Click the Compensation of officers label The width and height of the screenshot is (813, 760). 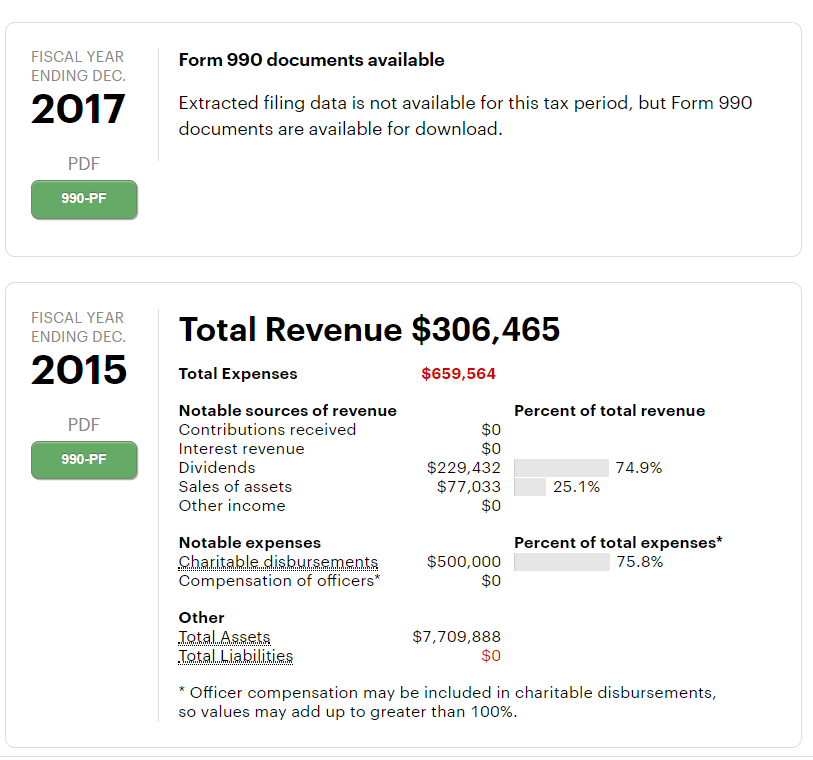pos(279,581)
